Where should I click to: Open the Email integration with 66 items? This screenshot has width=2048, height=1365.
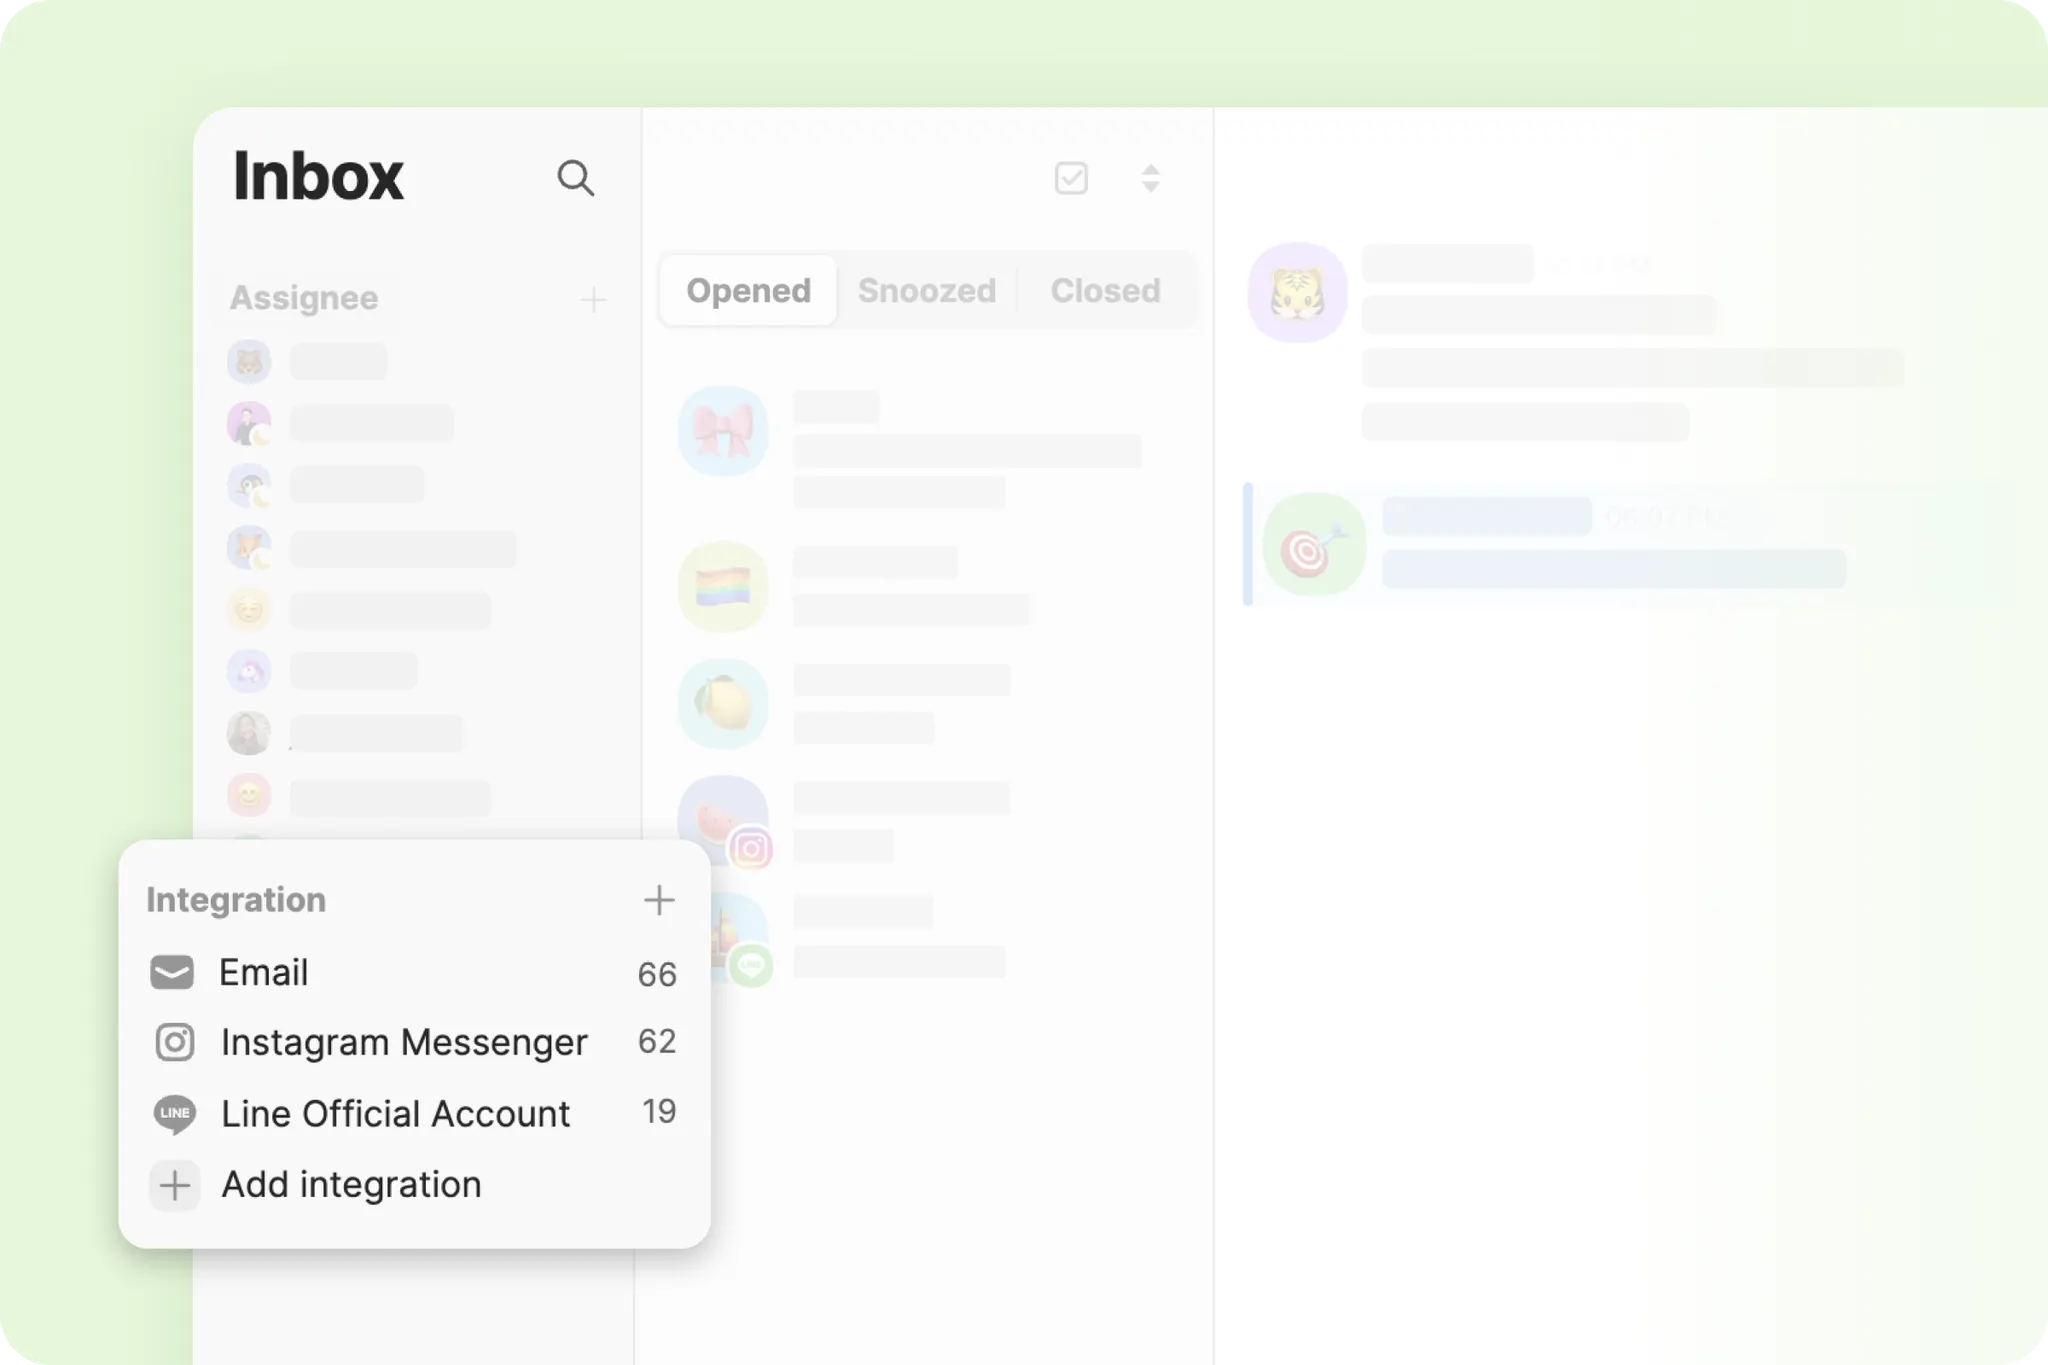click(x=264, y=972)
